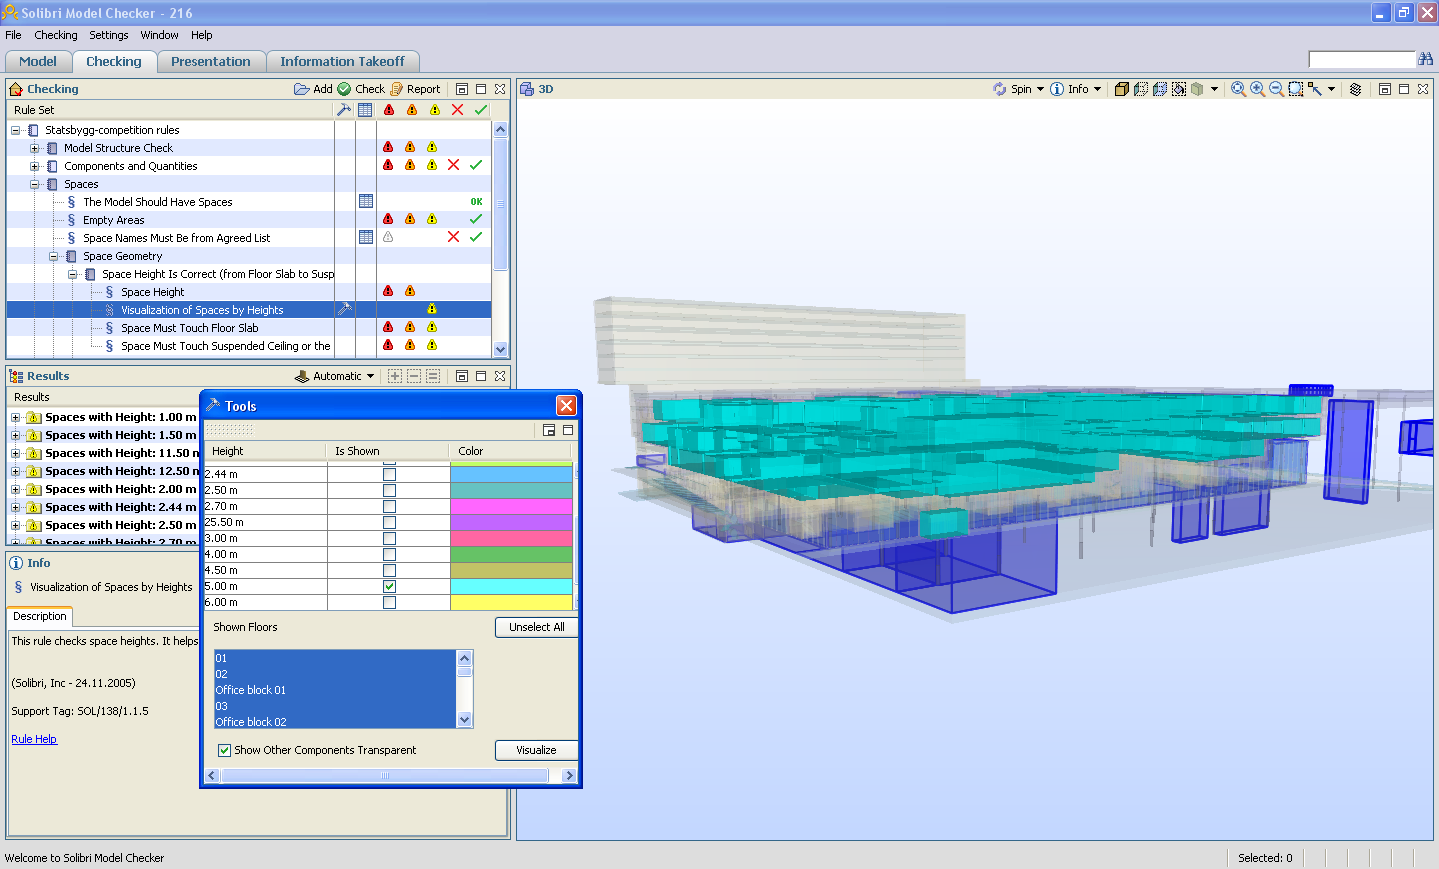
Task: Uncheck the Is Shown box for 5.00 m
Action: (x=389, y=586)
